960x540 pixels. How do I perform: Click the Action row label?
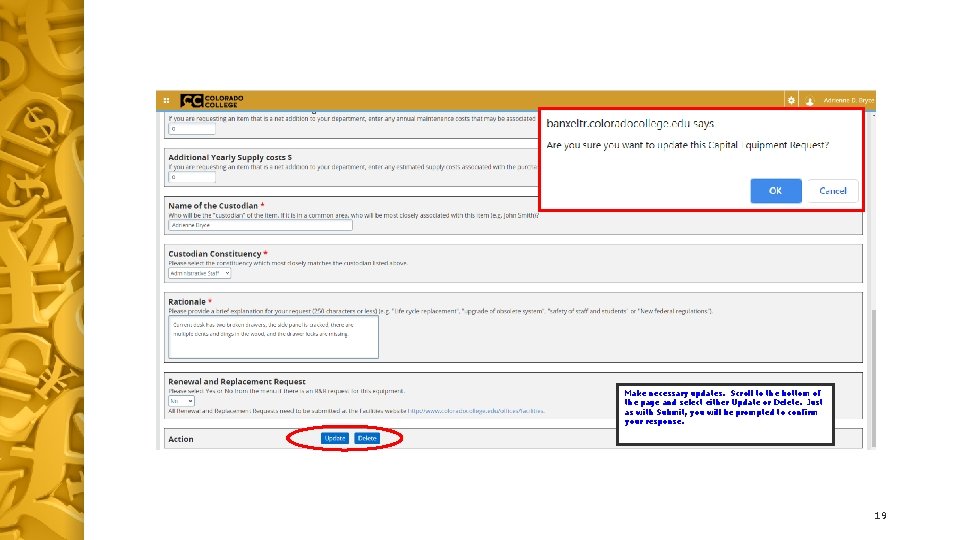point(181,439)
